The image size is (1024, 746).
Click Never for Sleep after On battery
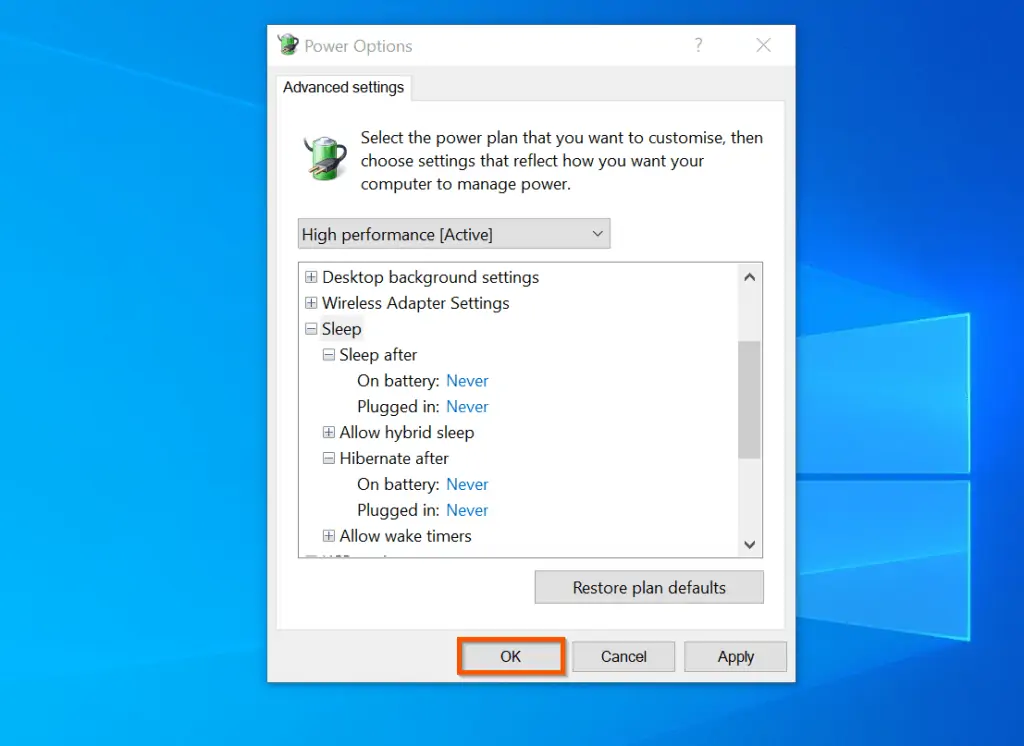pyautogui.click(x=467, y=381)
